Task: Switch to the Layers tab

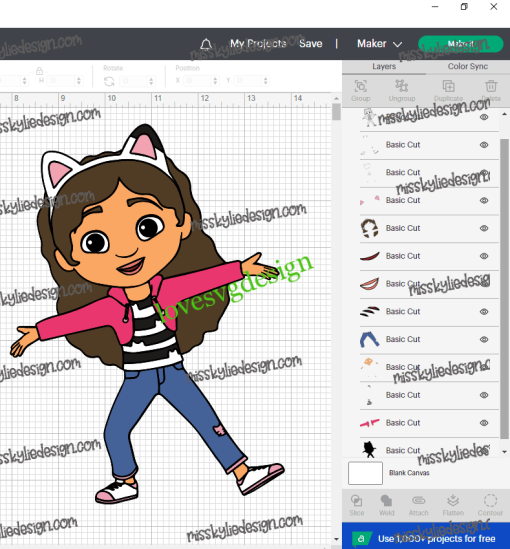Action: [x=384, y=67]
